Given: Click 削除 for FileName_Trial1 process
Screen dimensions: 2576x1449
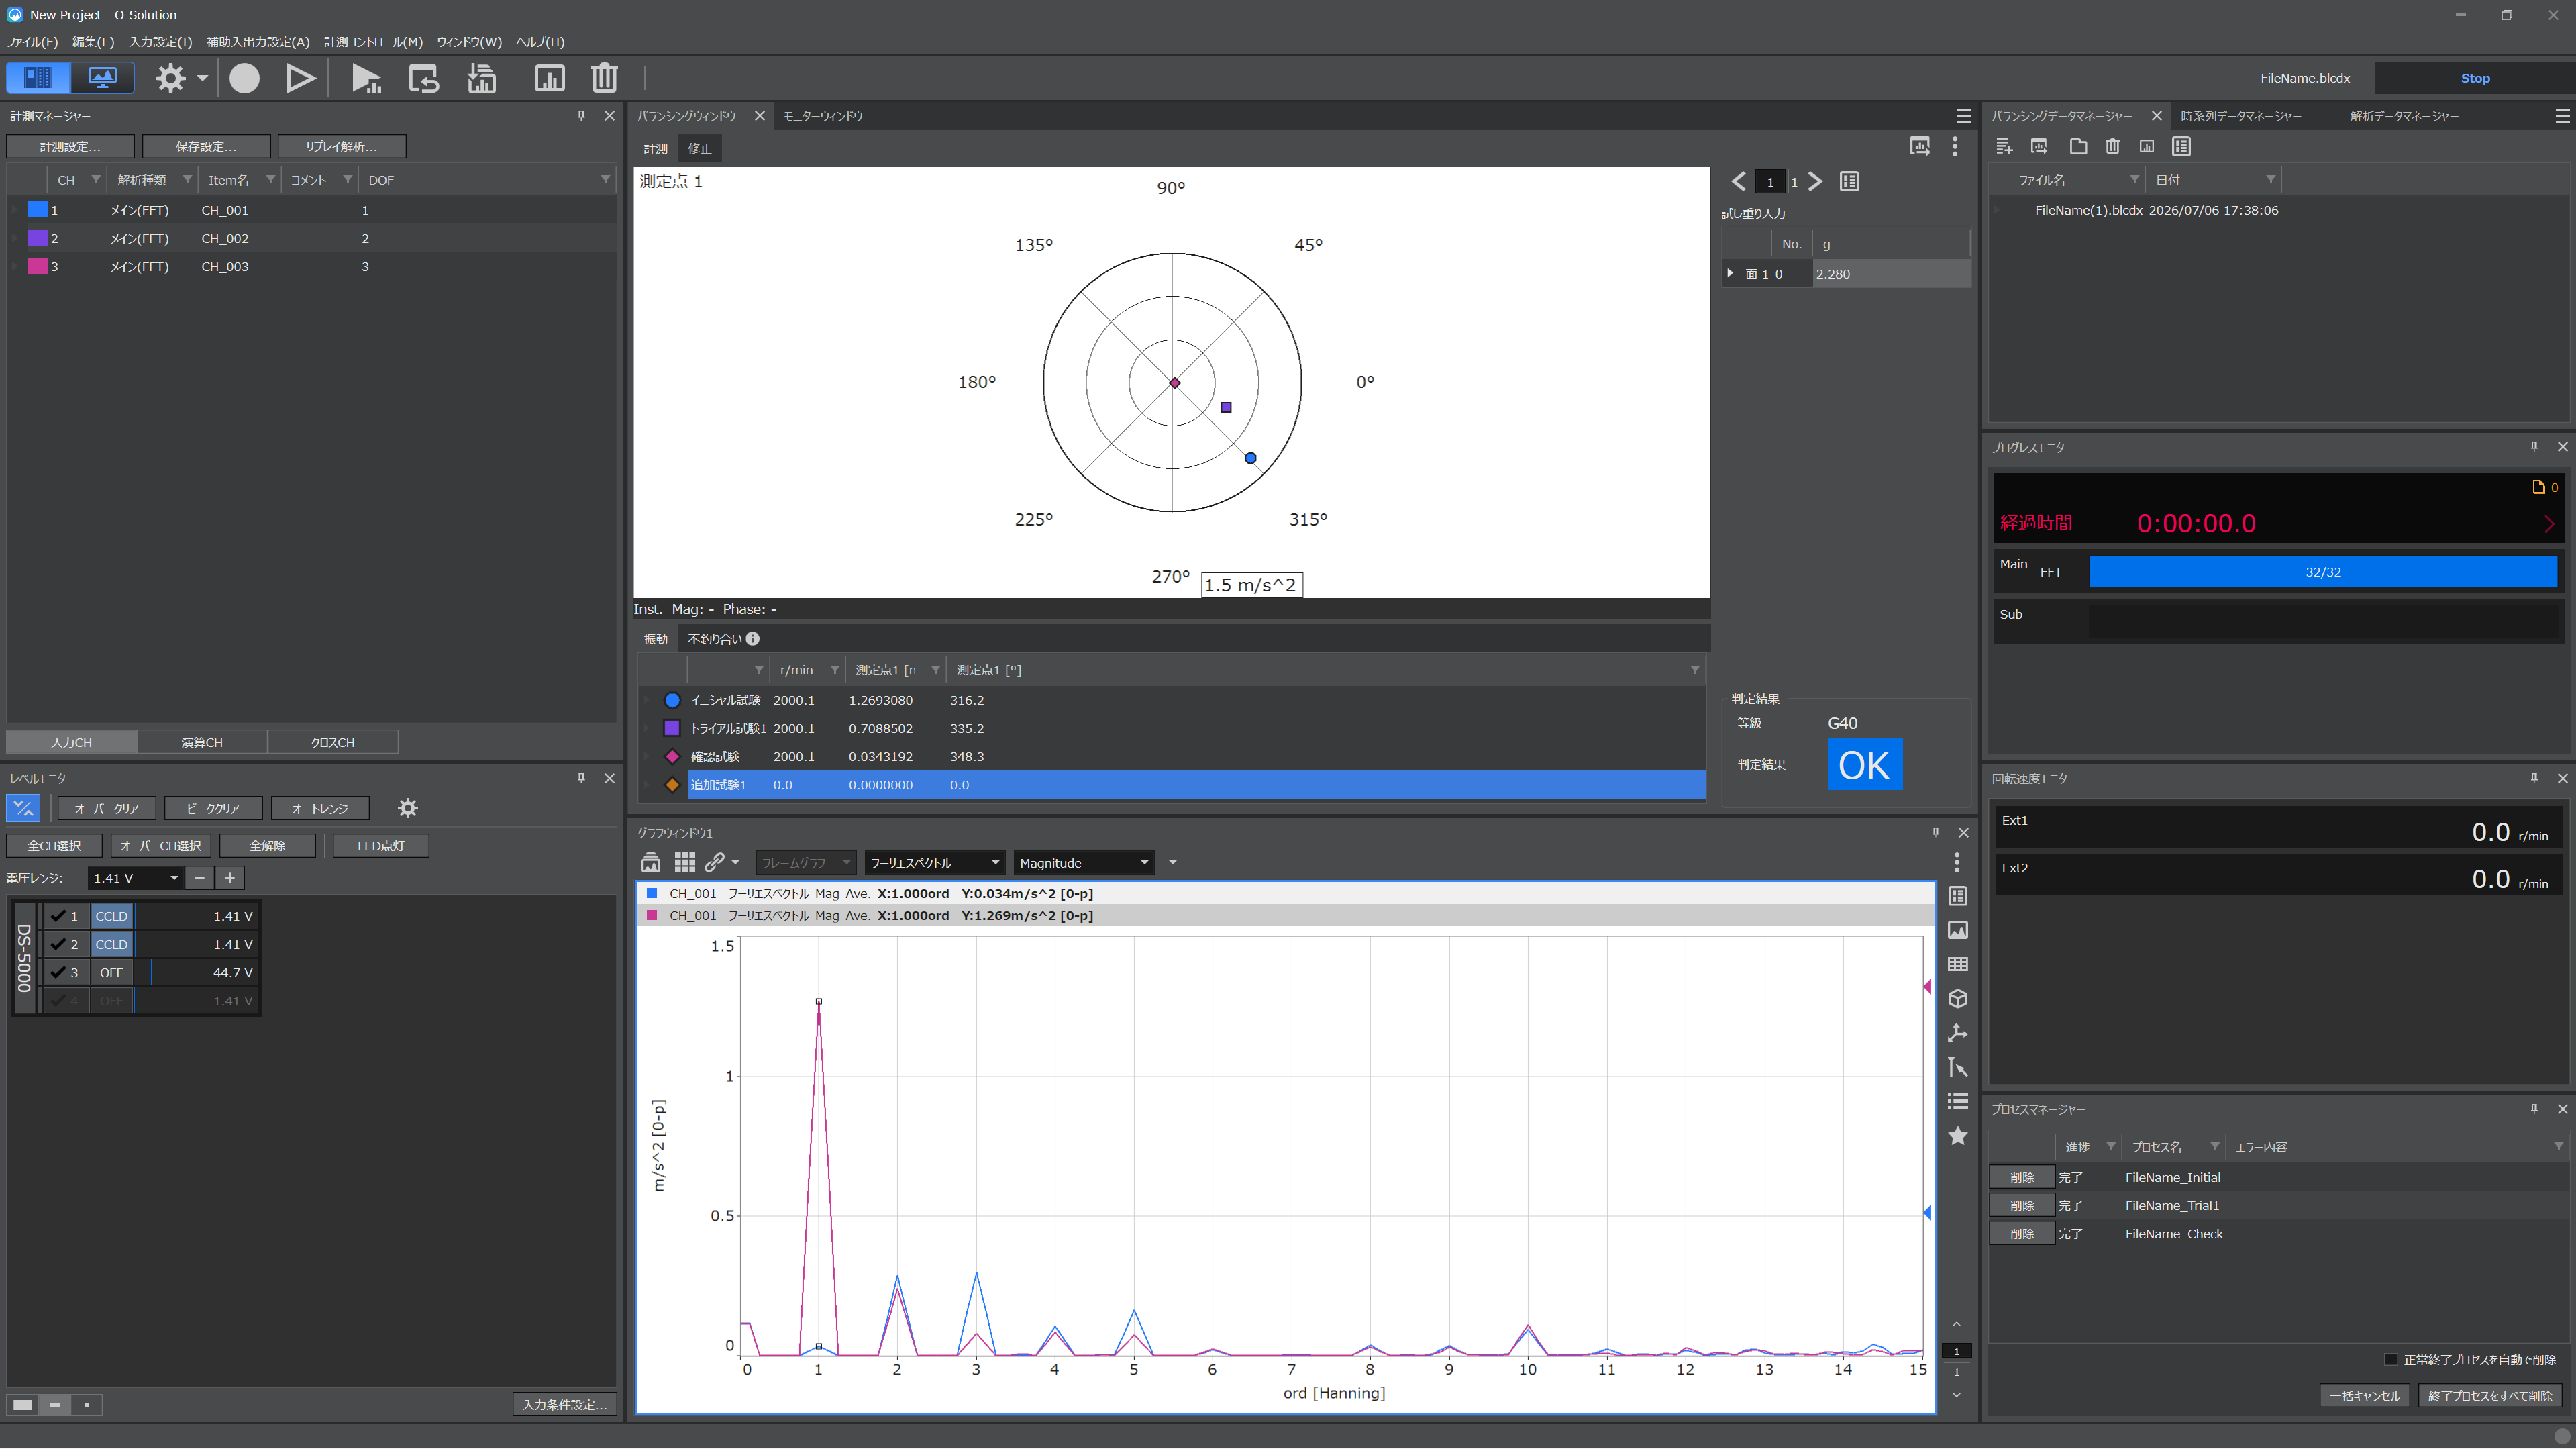Looking at the screenshot, I should click(2021, 1206).
